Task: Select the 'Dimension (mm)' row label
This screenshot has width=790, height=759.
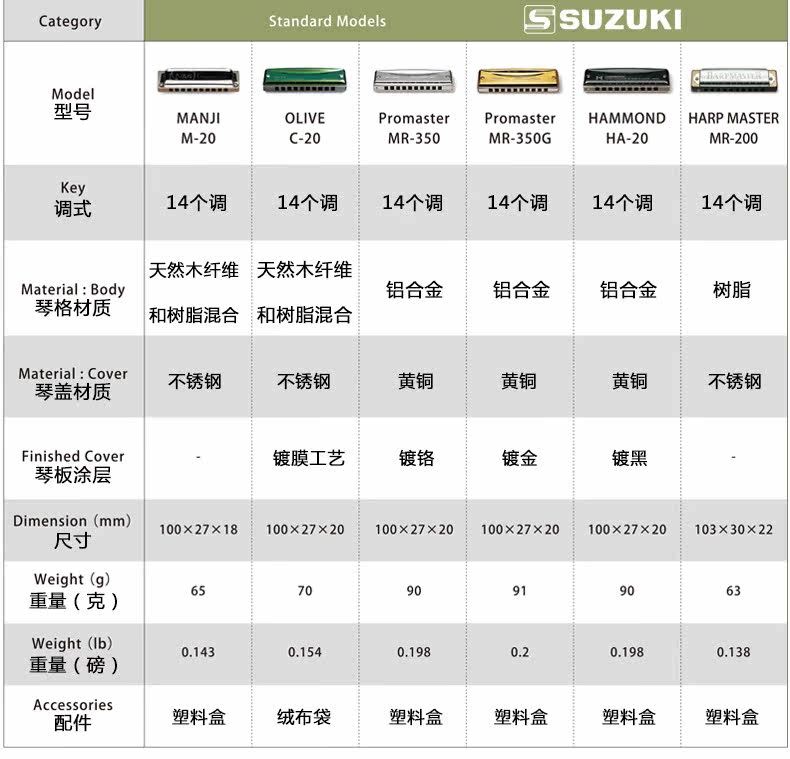Action: (72, 531)
